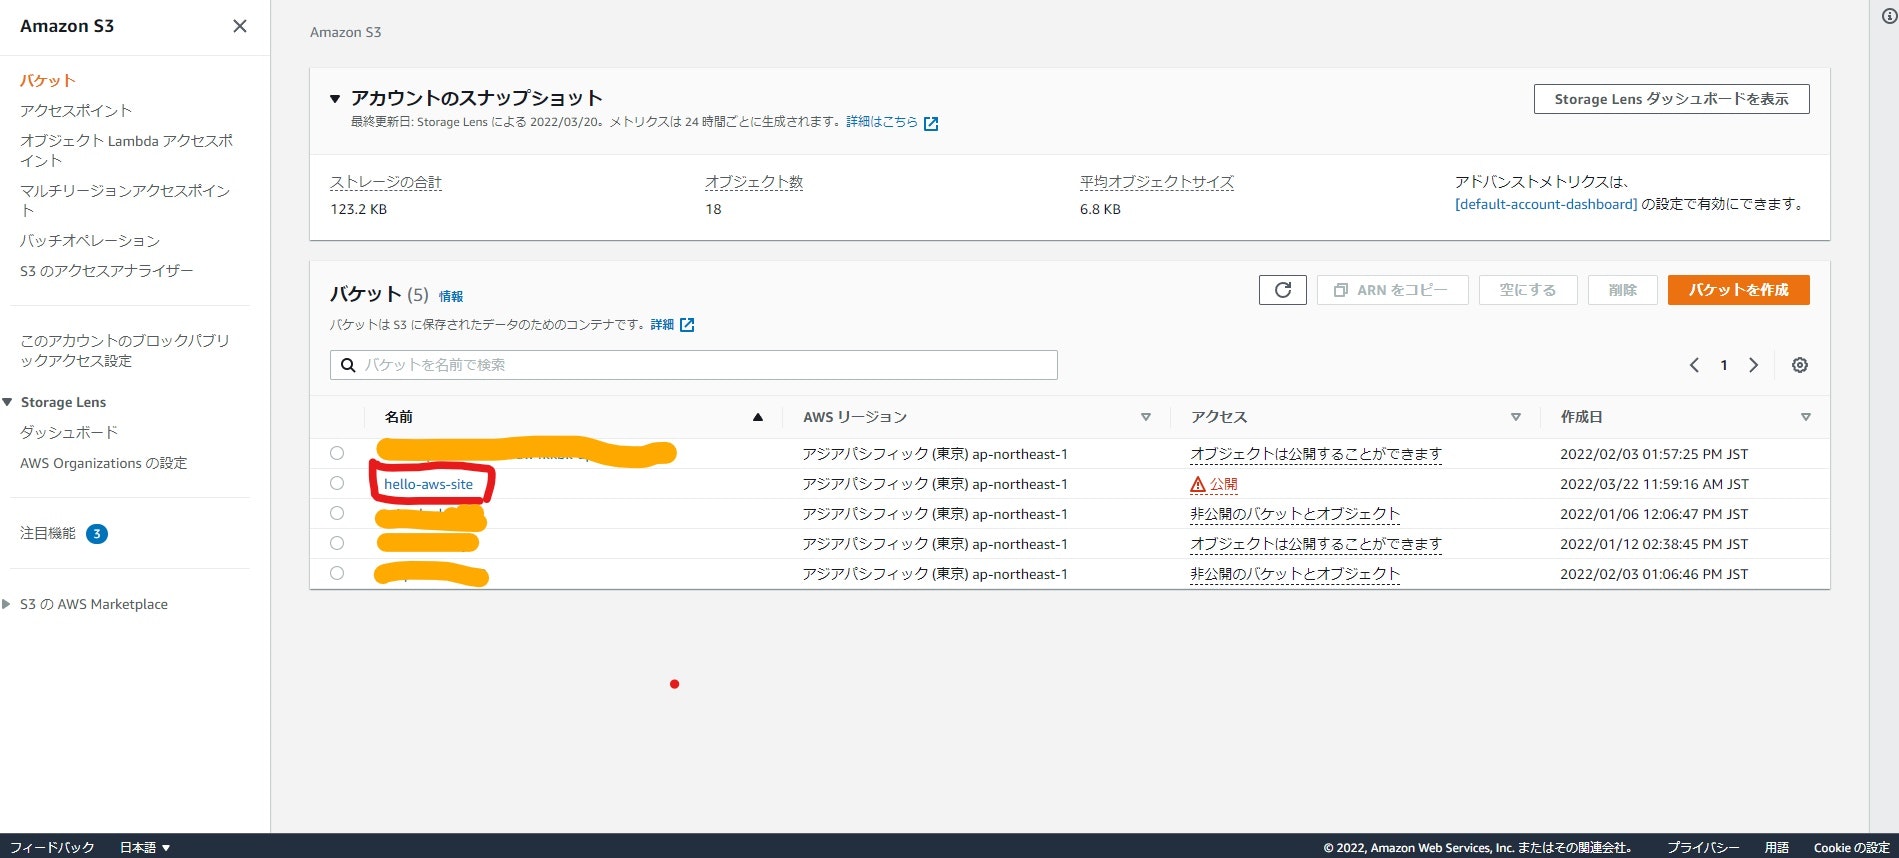Open external link icon beside 詳細はこちら
Screen dimensions: 1899x858
tap(931, 123)
